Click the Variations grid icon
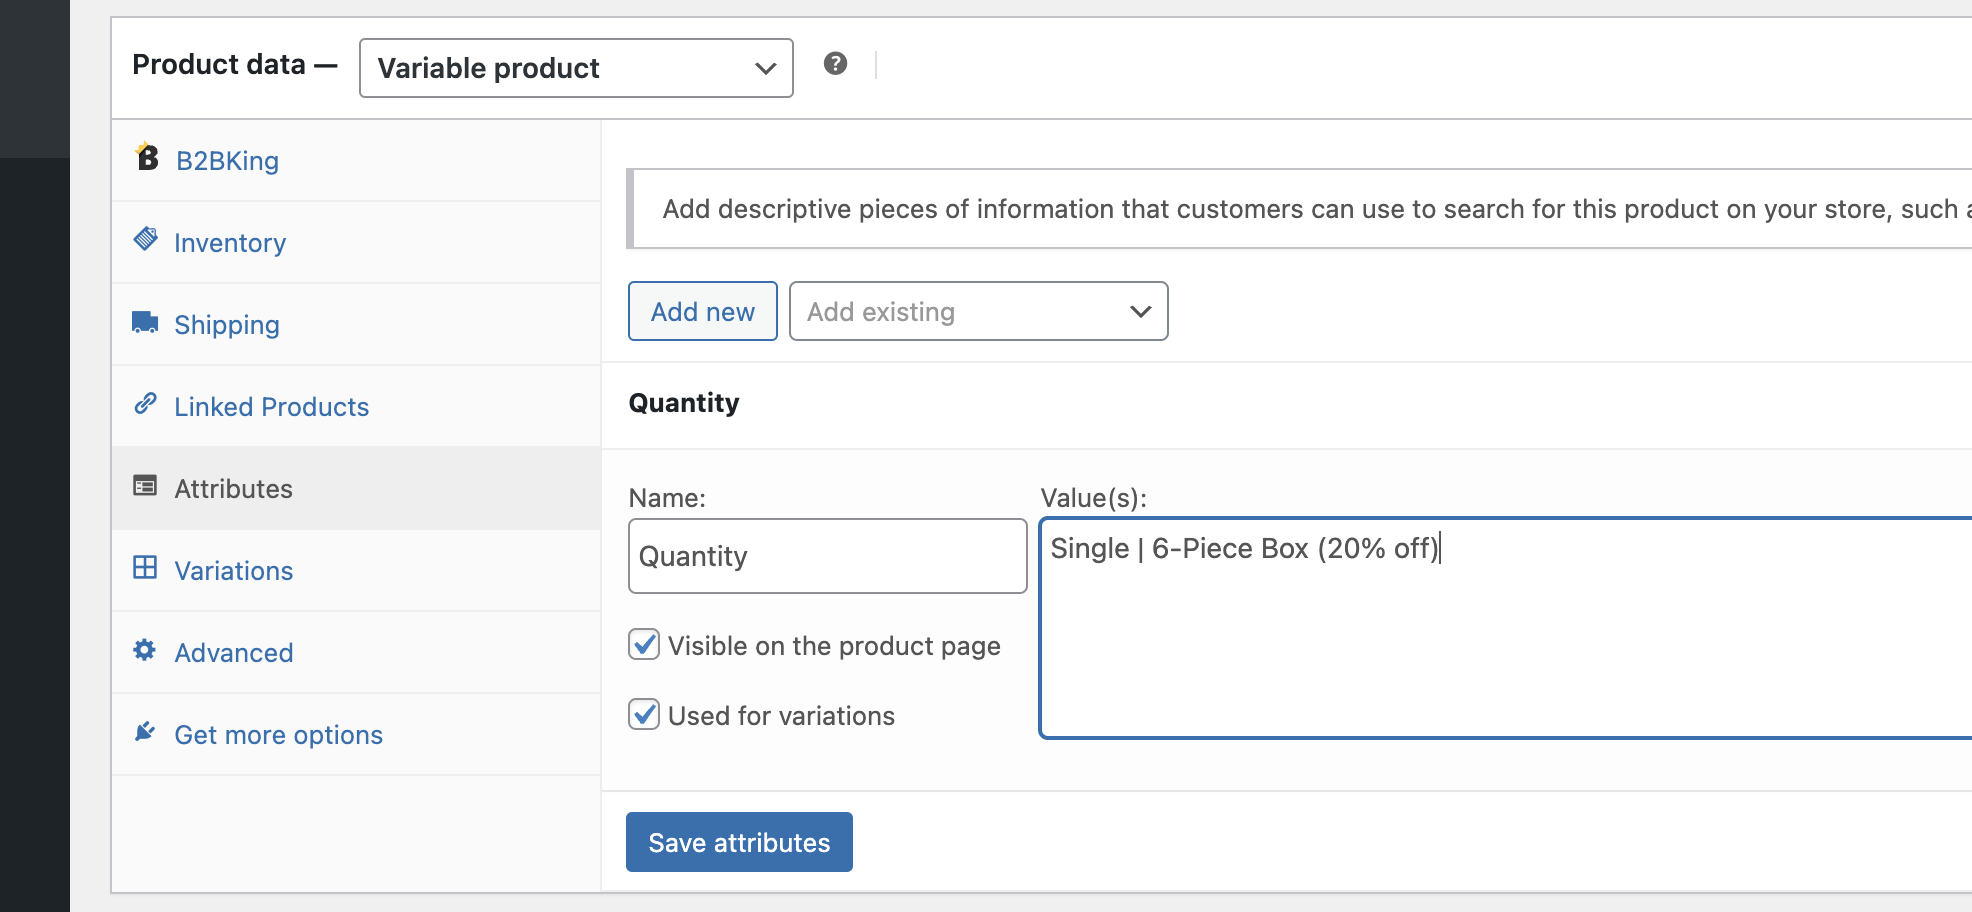Screen dimensions: 1972x912 click(x=145, y=568)
